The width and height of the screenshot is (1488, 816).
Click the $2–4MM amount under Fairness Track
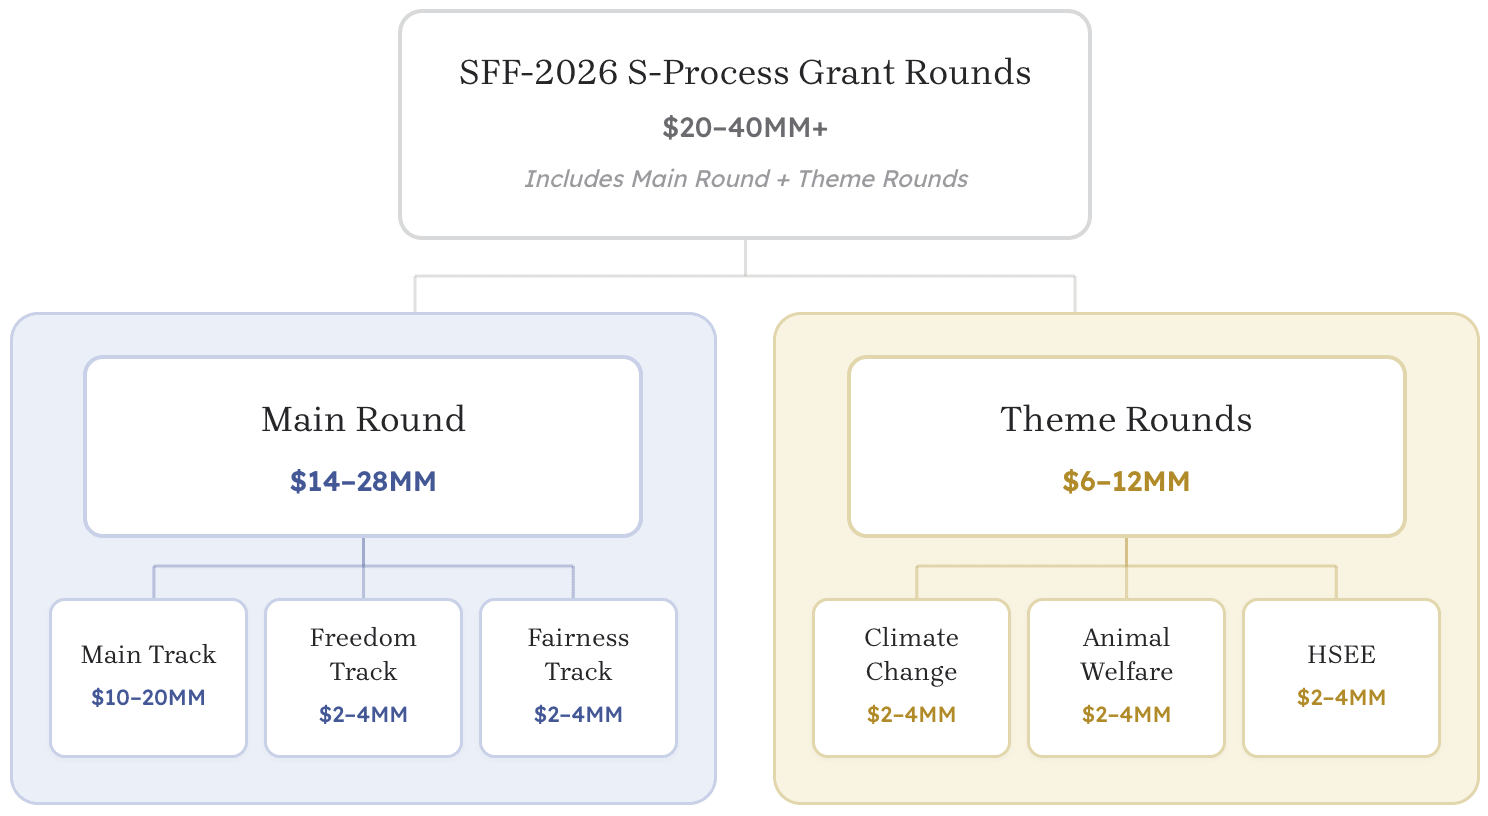click(578, 715)
